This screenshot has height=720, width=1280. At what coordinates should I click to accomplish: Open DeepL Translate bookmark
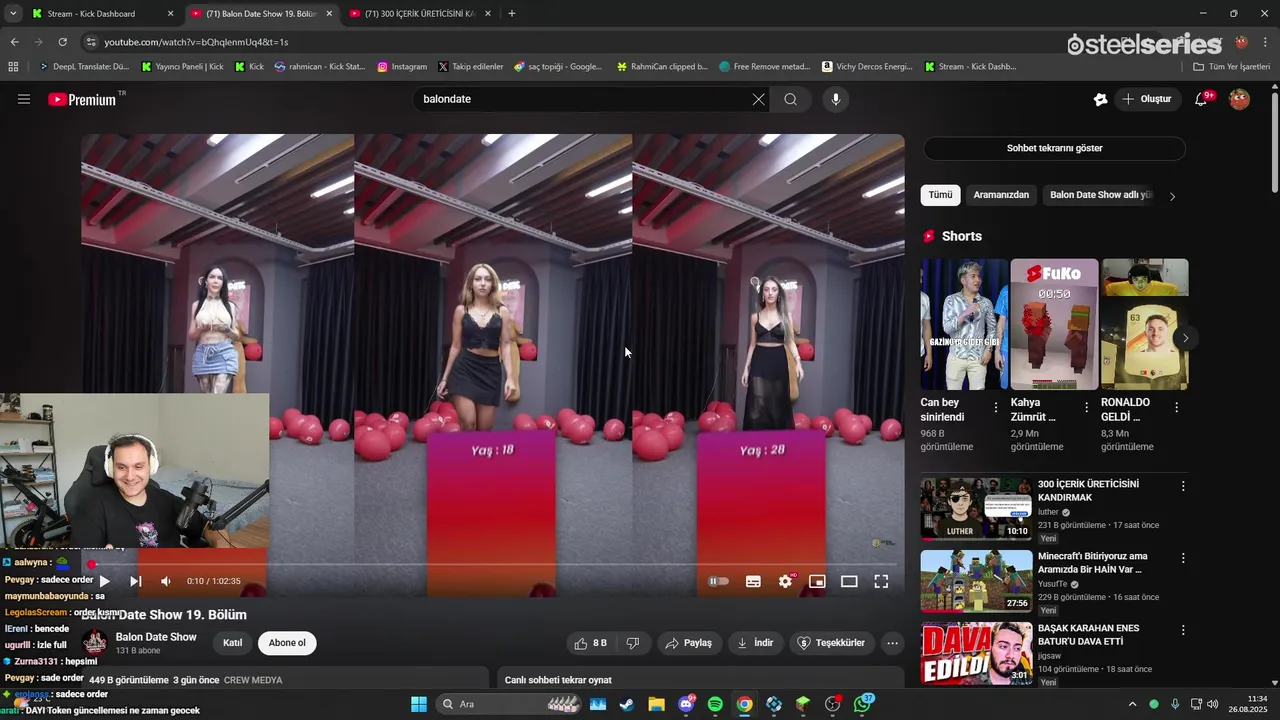tap(84, 67)
